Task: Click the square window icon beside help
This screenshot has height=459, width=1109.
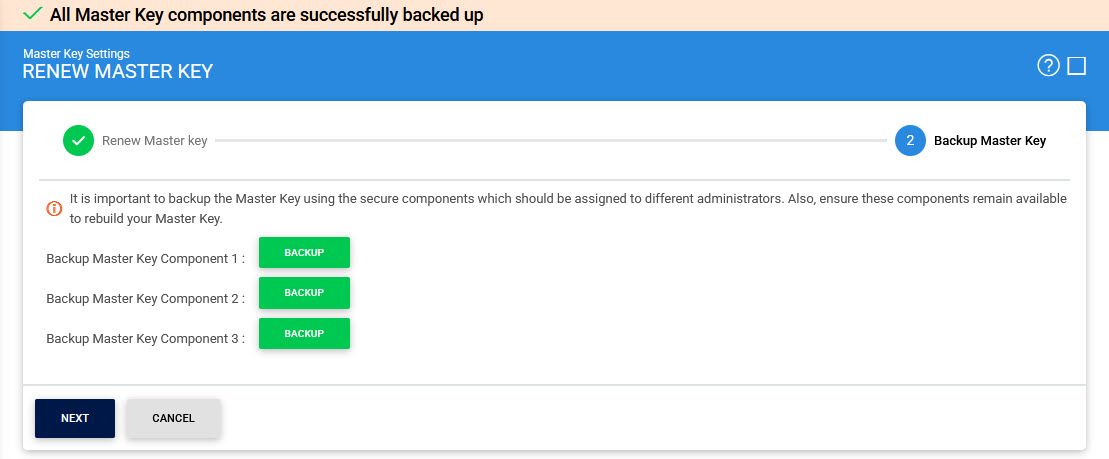Action: click(x=1077, y=66)
